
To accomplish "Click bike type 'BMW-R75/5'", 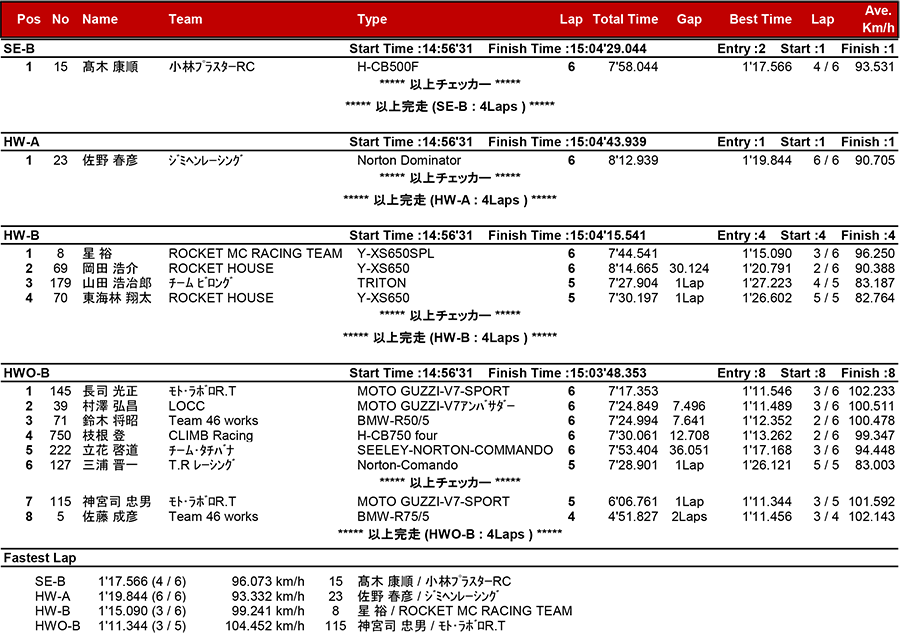I will point(393,517).
